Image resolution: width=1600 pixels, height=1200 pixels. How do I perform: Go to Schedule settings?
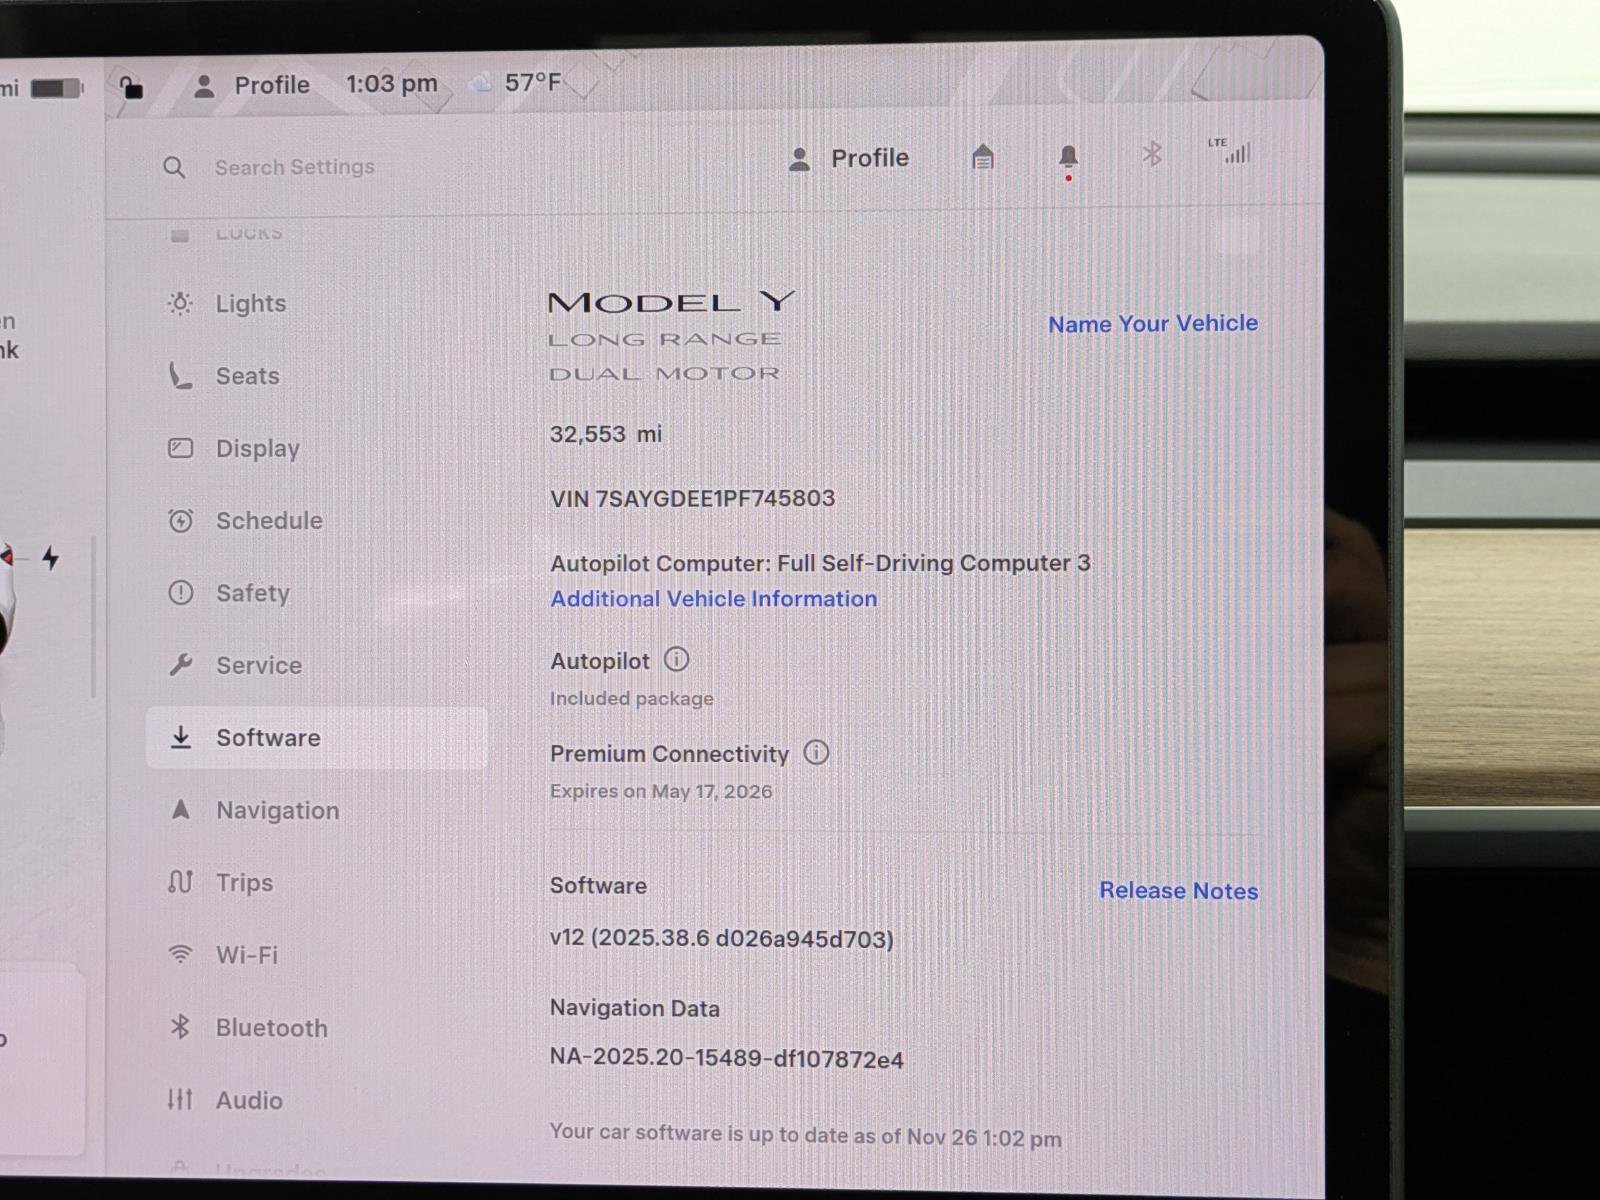click(268, 521)
